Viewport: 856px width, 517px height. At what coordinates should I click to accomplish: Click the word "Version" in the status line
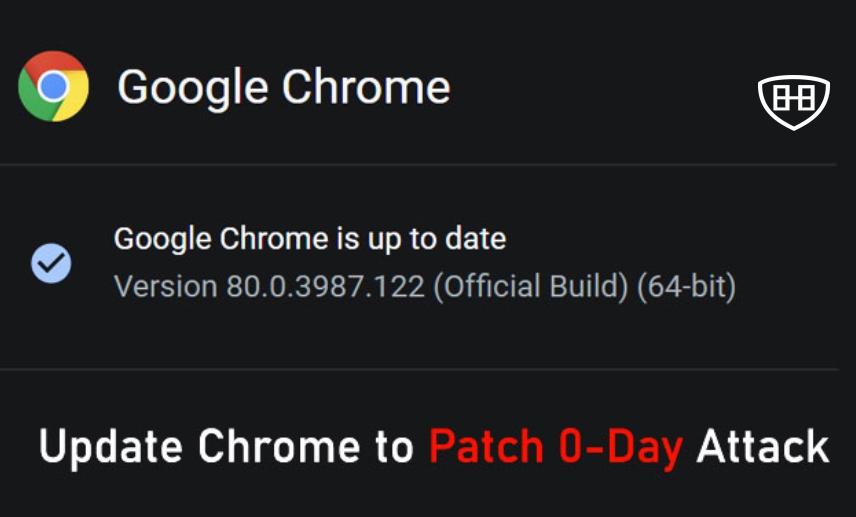pyautogui.click(x=165, y=287)
